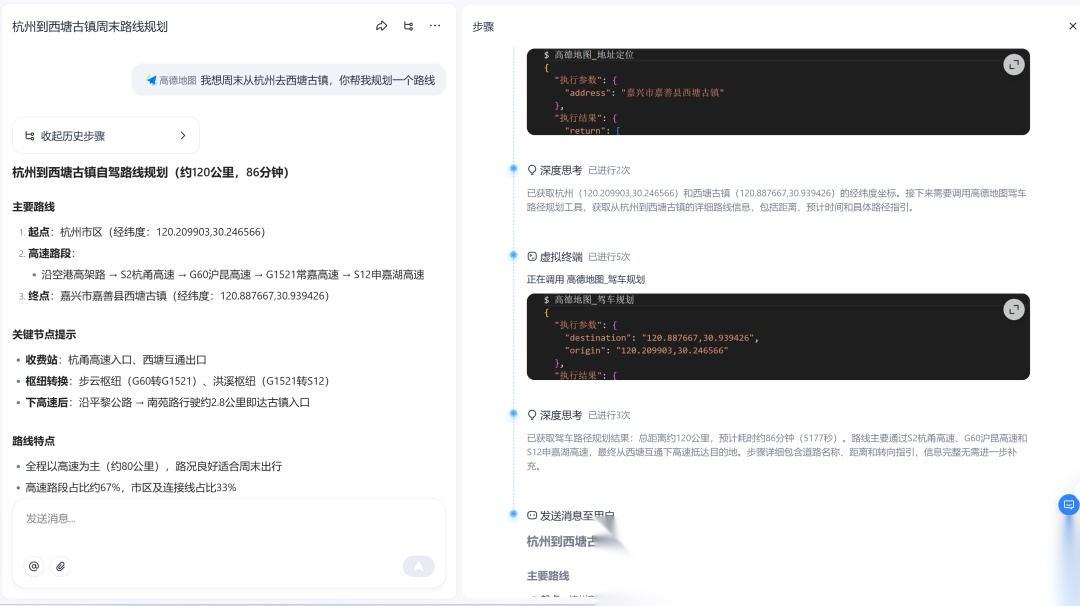The width and height of the screenshot is (1080, 606).
Task: Click the 全程以高速为主 bullet text
Action: pos(154,467)
